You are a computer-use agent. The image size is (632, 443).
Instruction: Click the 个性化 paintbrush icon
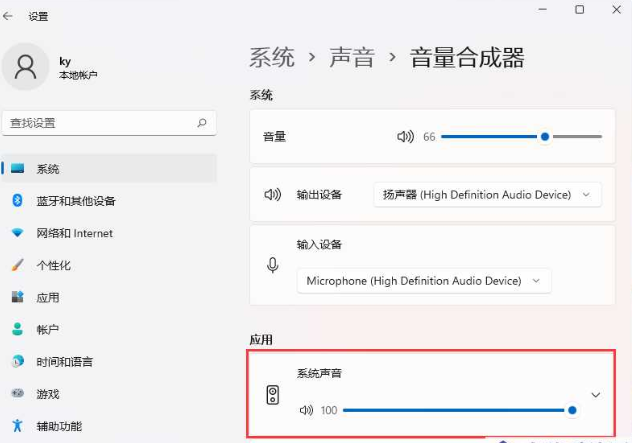pos(17,265)
